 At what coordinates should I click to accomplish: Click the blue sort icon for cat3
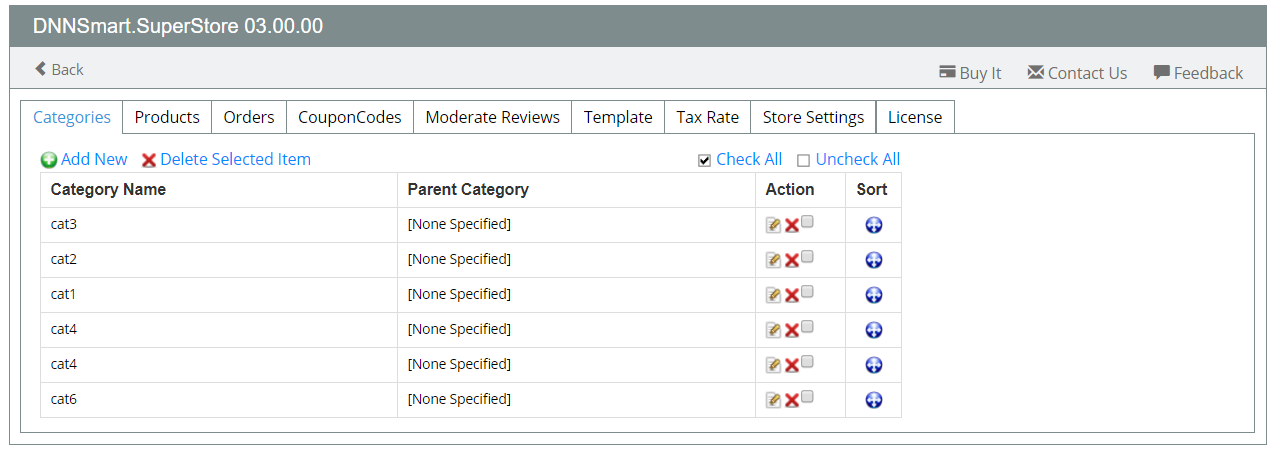(873, 225)
